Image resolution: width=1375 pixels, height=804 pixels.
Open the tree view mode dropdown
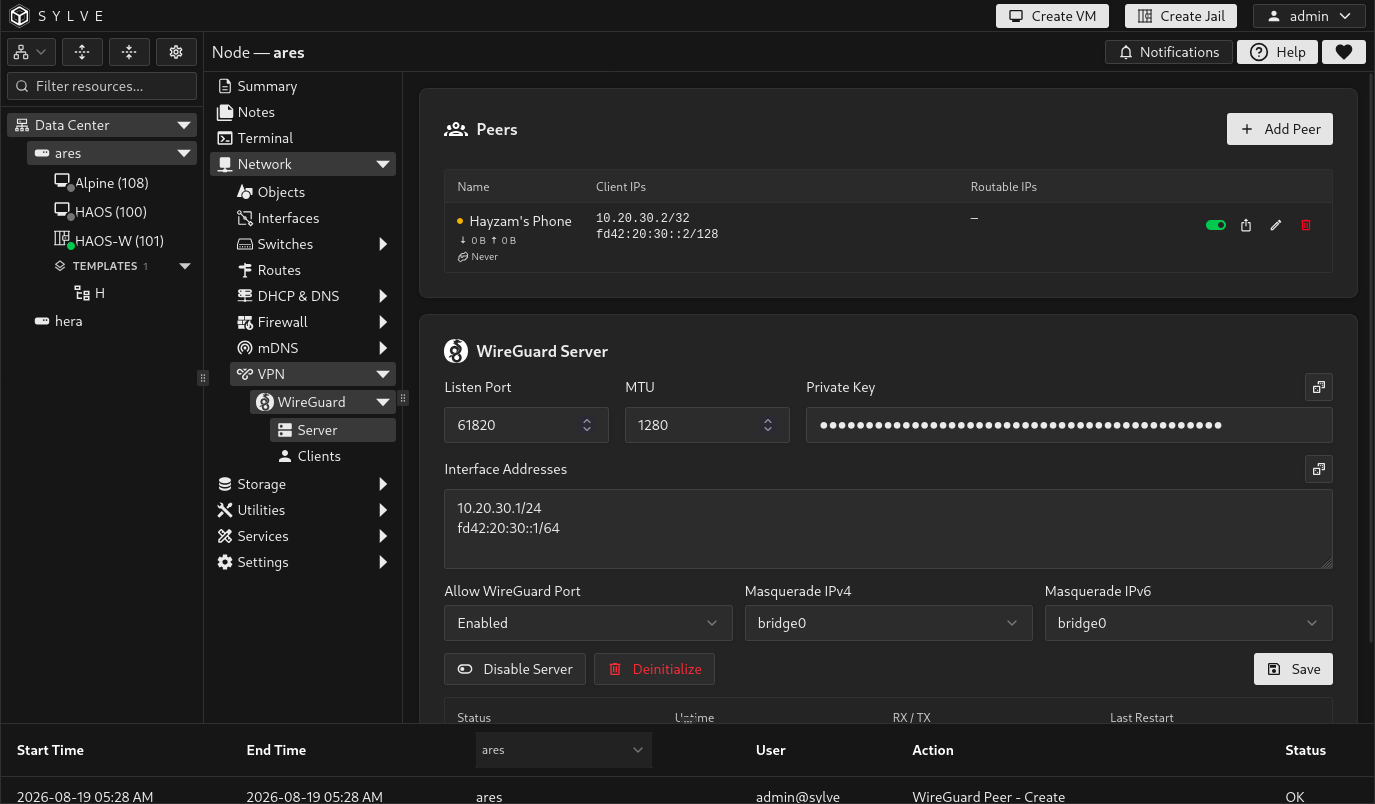coord(30,52)
